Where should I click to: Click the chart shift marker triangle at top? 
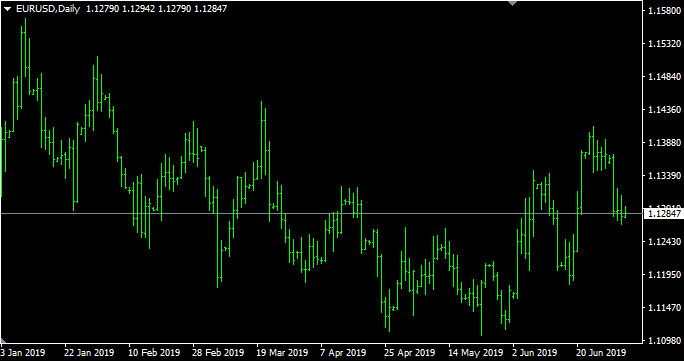[x=513, y=3]
